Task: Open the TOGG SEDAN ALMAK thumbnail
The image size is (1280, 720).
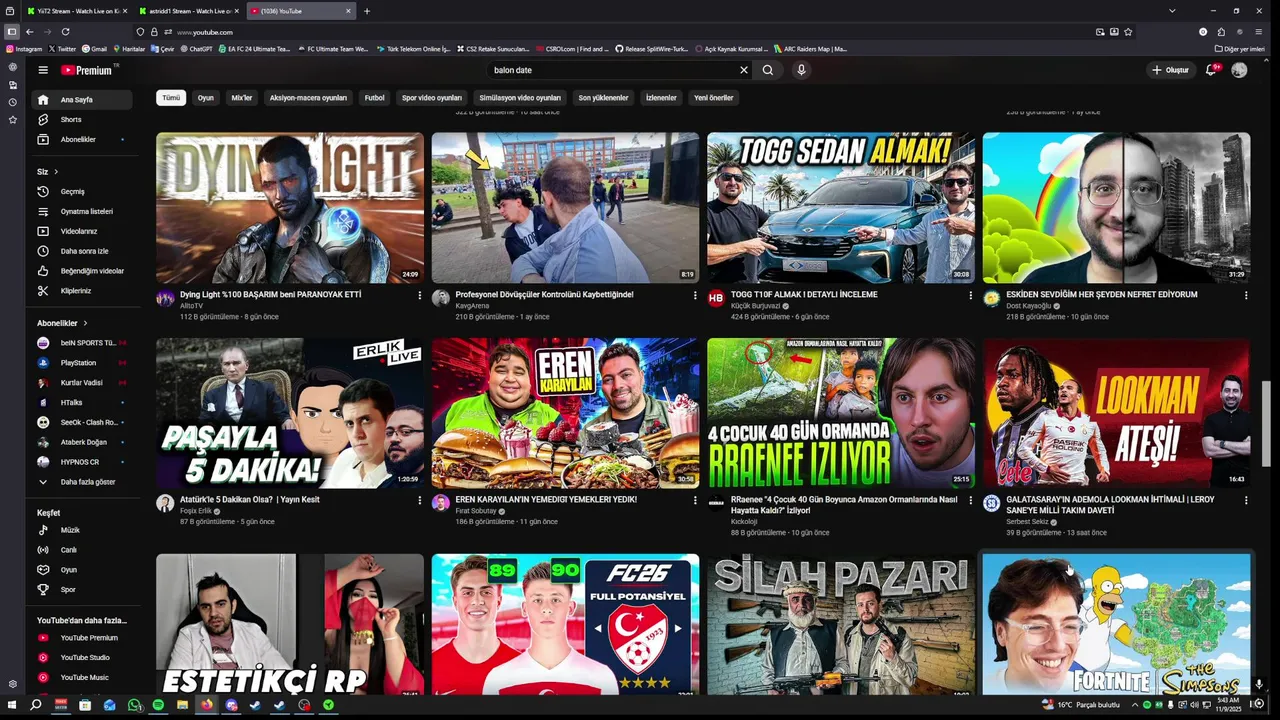Action: [841, 208]
